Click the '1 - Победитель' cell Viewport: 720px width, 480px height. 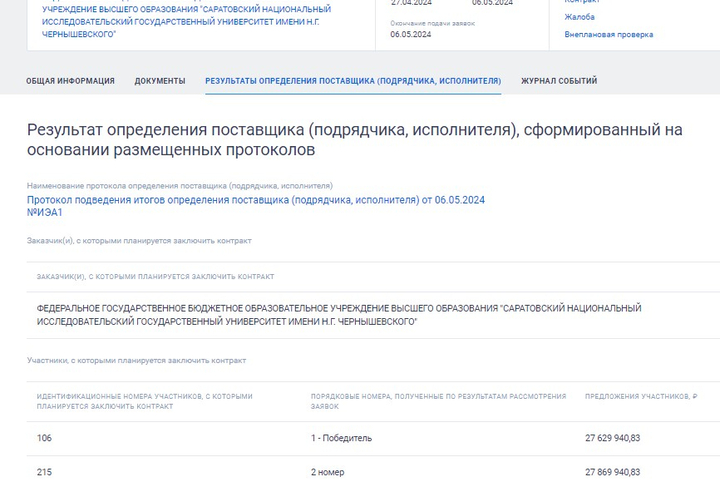tap(342, 438)
